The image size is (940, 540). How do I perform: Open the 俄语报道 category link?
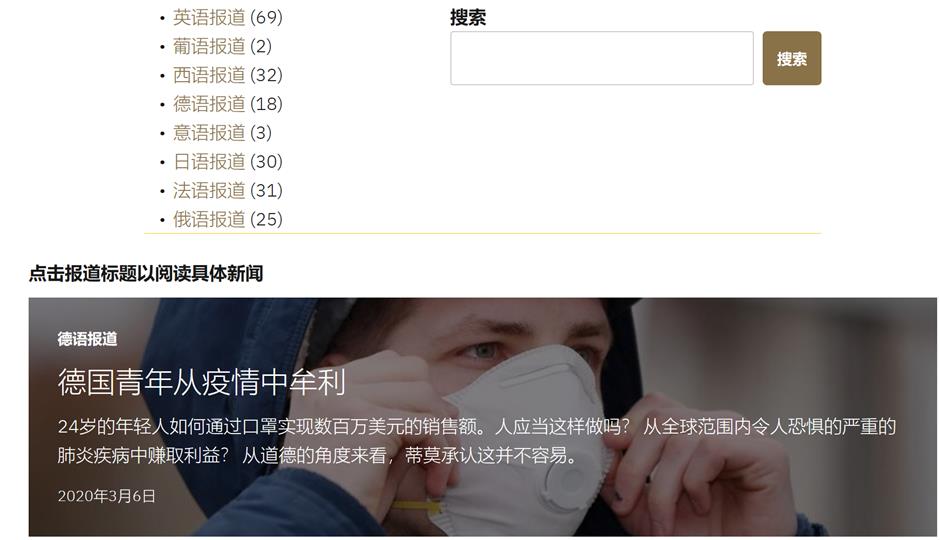coord(209,219)
